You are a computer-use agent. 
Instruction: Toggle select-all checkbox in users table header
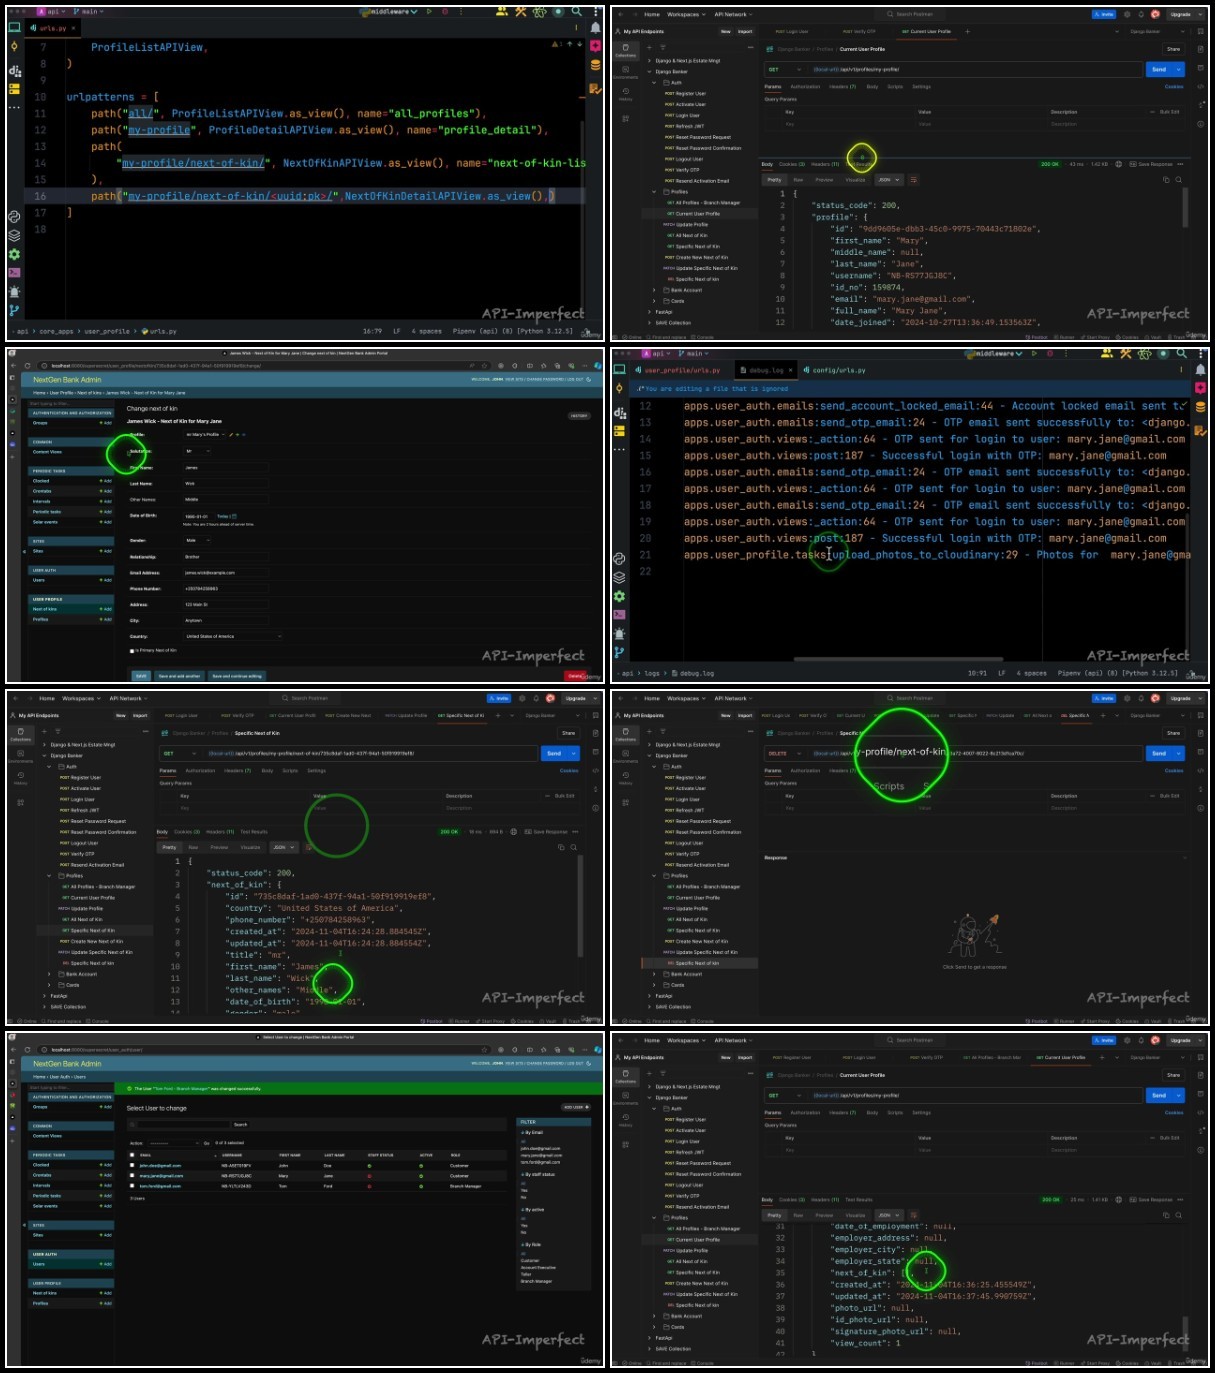point(132,1155)
